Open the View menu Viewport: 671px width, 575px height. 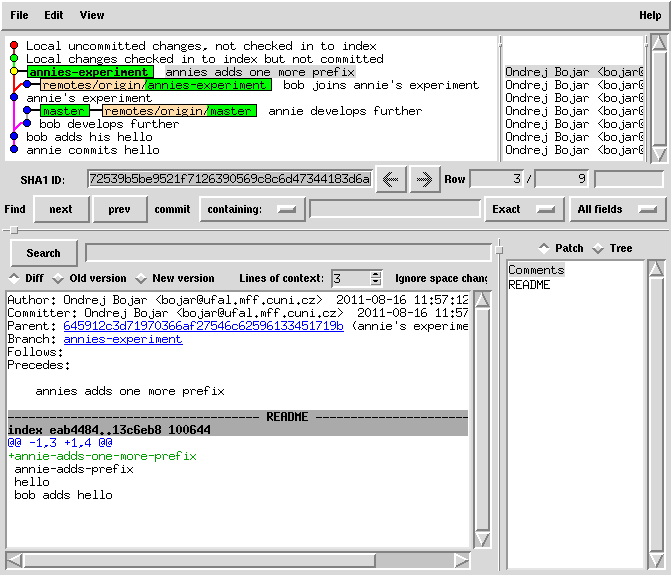click(x=91, y=15)
